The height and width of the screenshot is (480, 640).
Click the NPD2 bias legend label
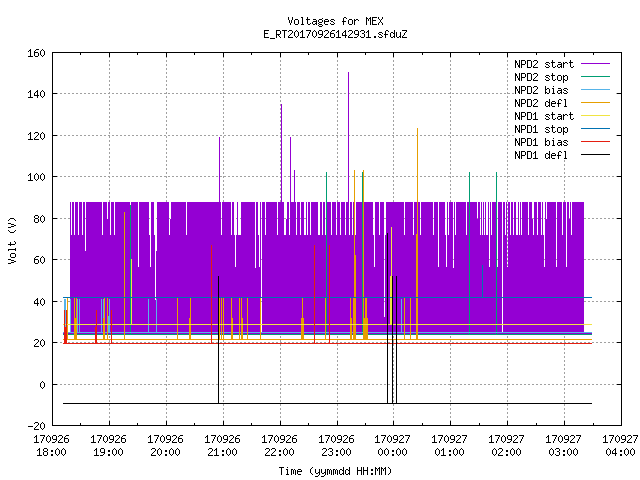[541, 90]
